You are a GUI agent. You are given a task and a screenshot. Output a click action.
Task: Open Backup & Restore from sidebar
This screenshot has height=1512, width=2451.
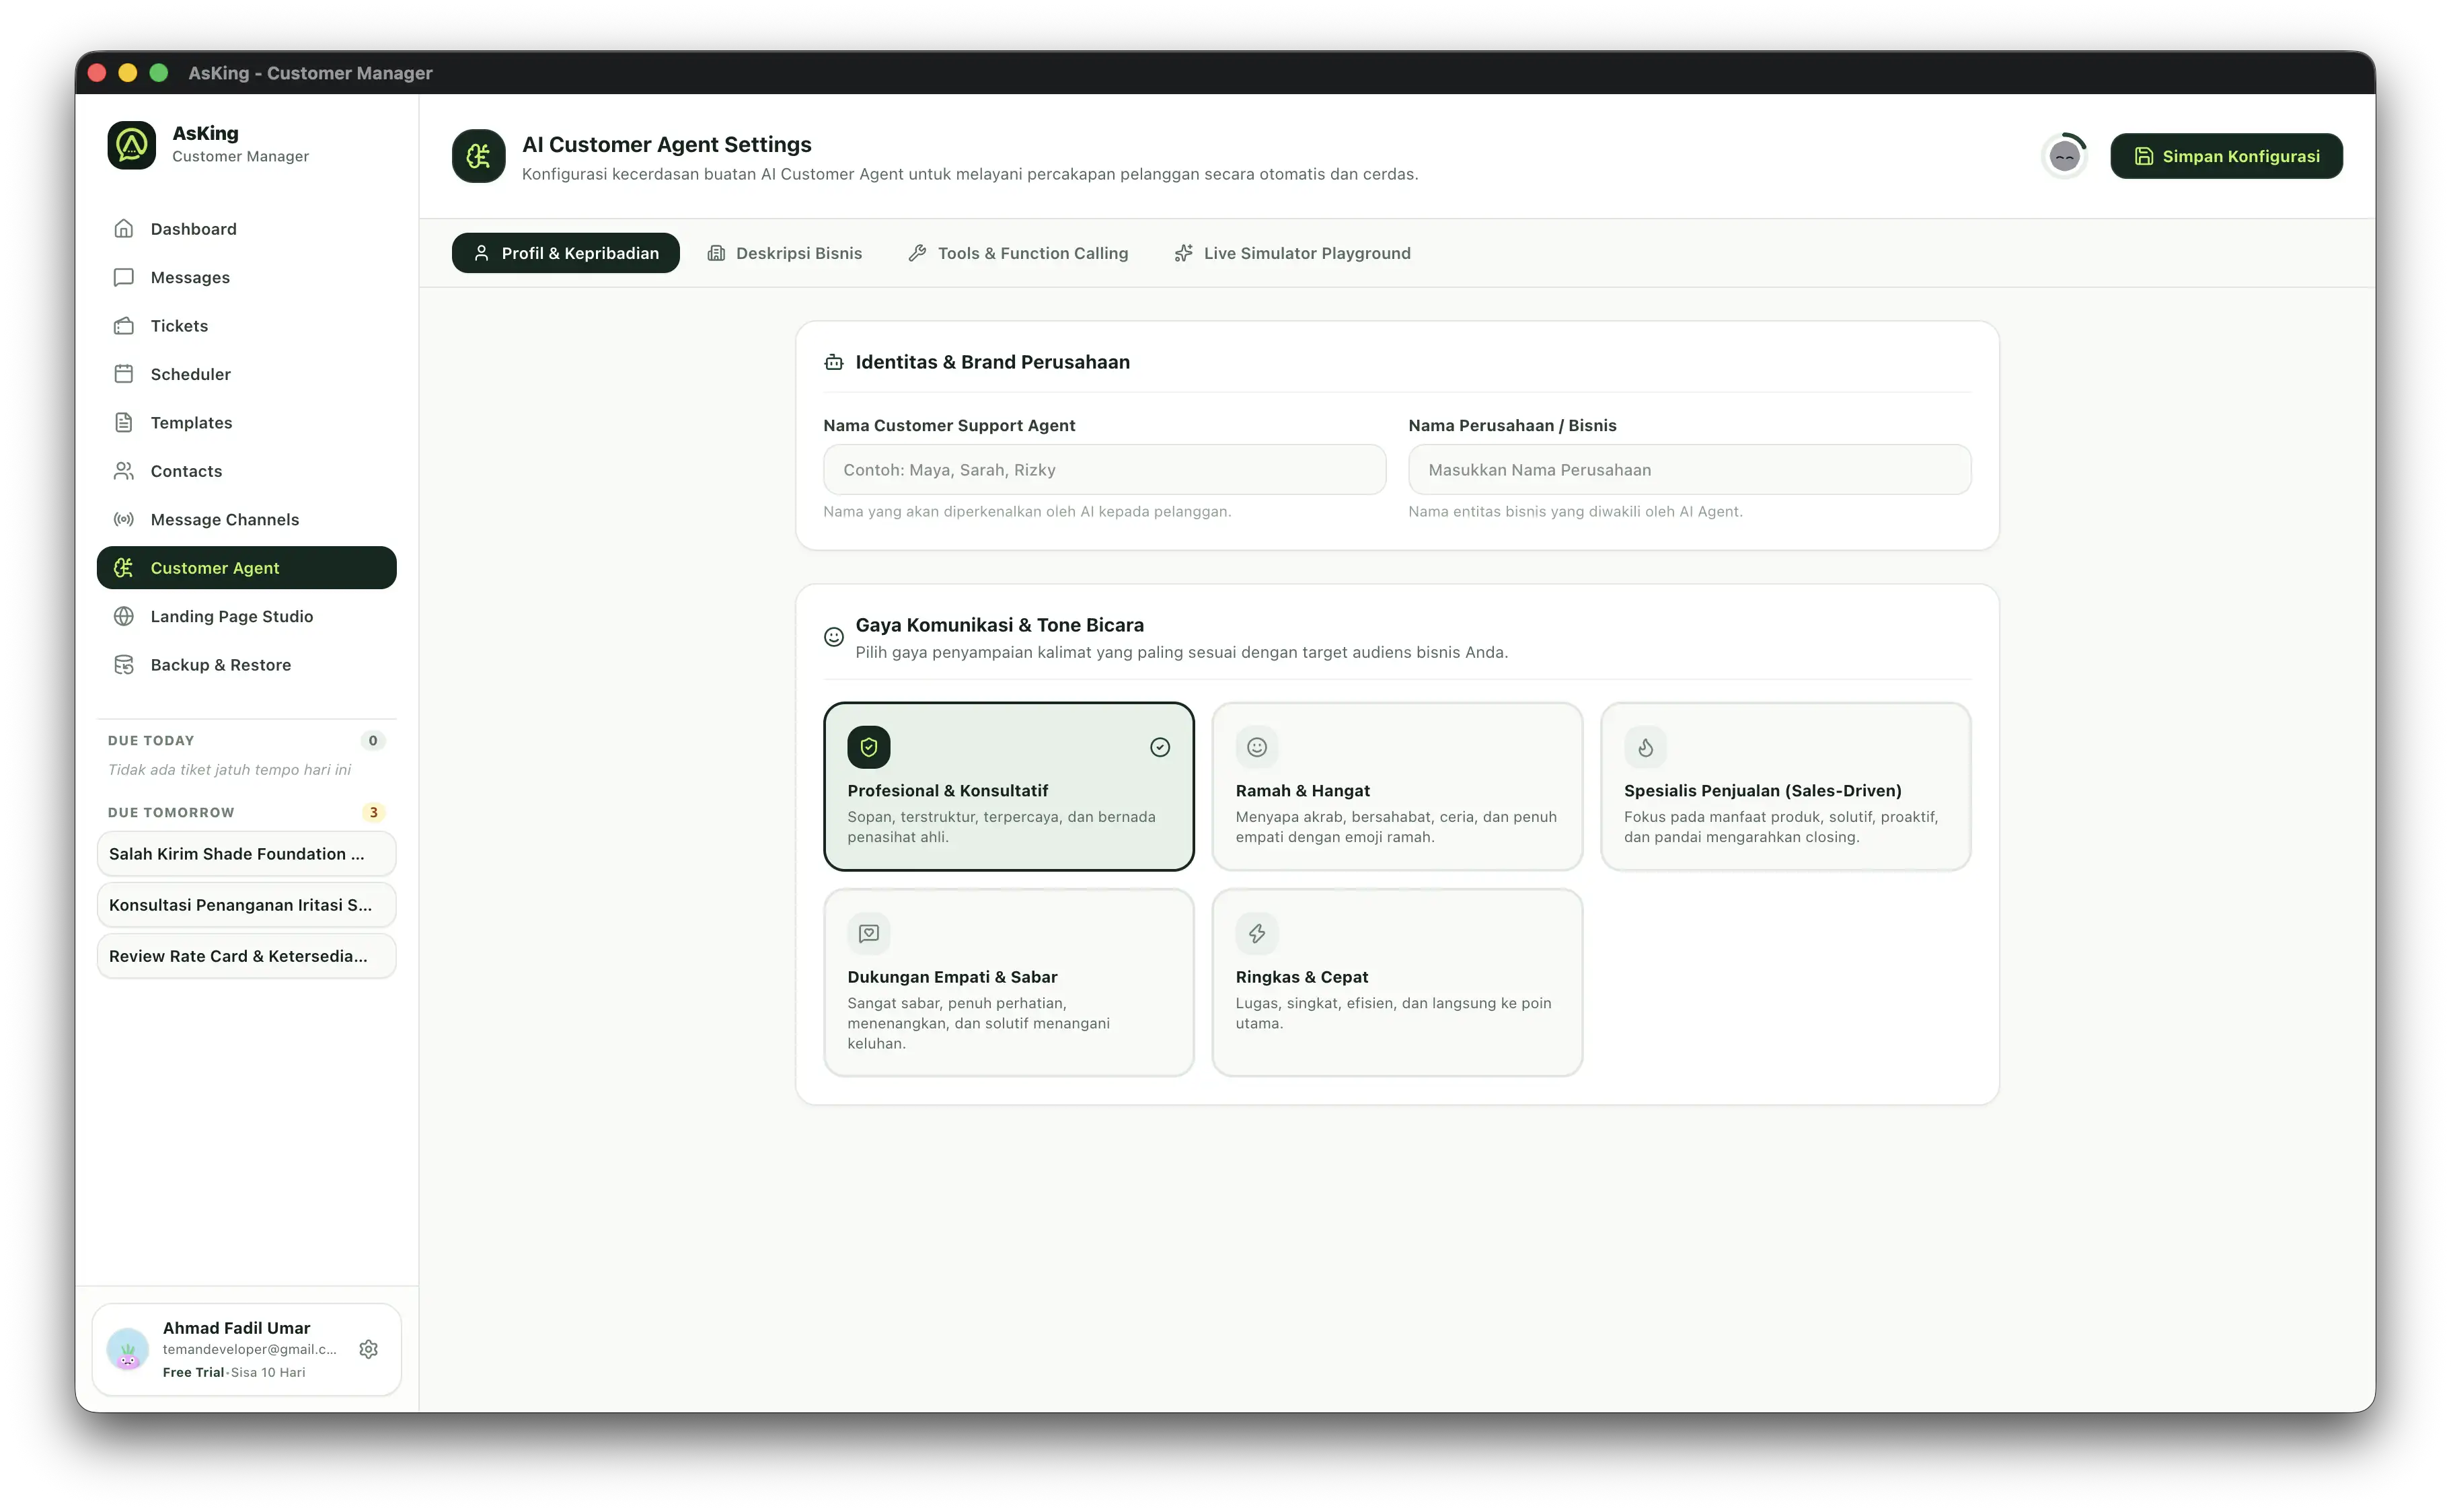point(246,665)
